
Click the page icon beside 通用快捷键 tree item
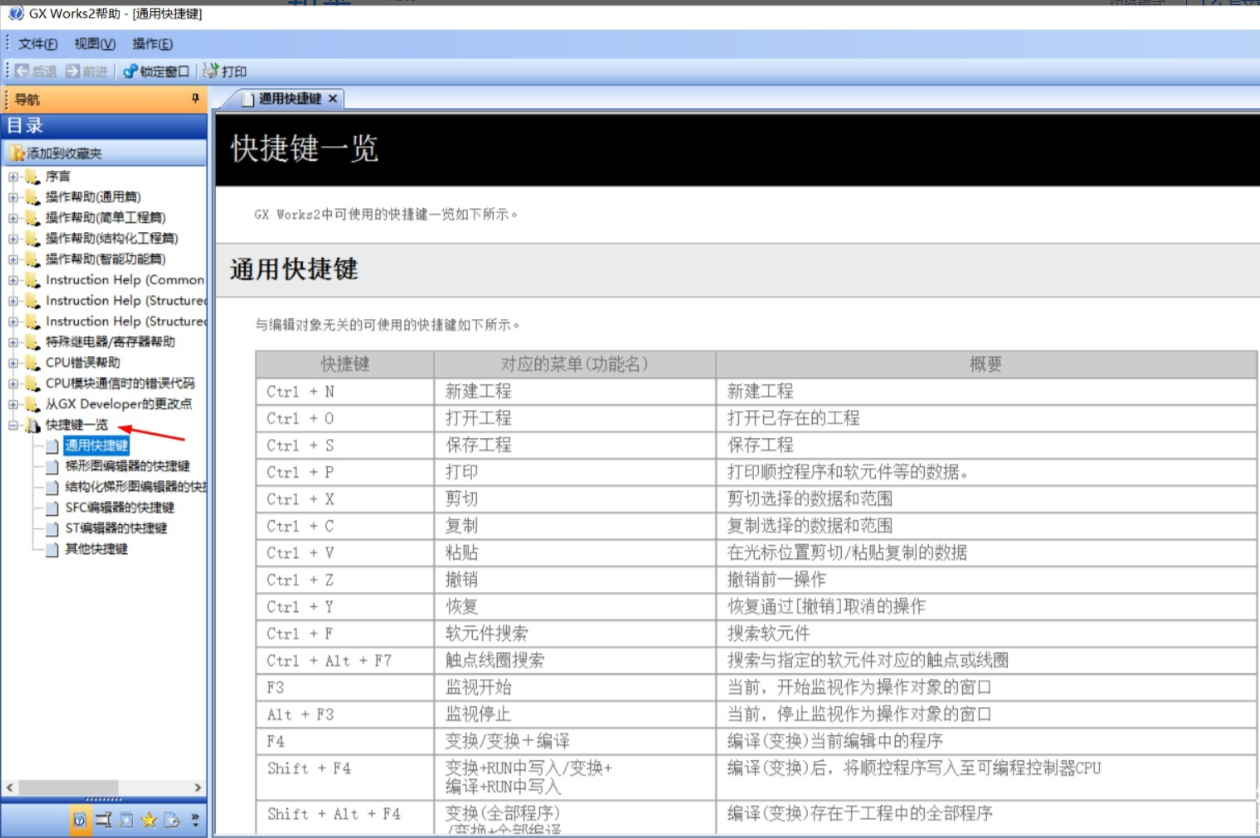click(x=52, y=446)
